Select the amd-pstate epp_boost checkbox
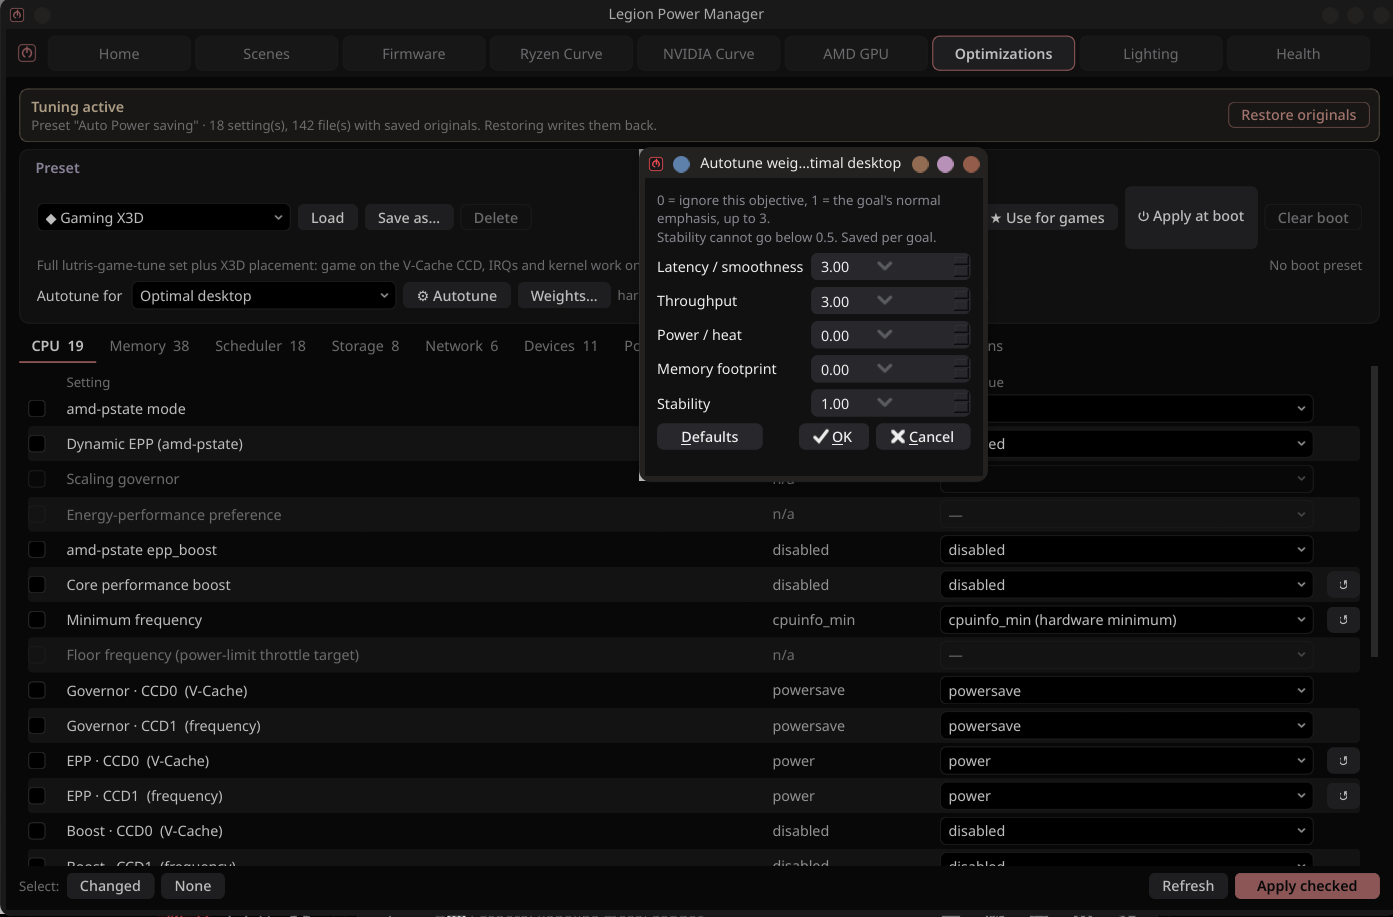The width and height of the screenshot is (1393, 917). coord(37,550)
